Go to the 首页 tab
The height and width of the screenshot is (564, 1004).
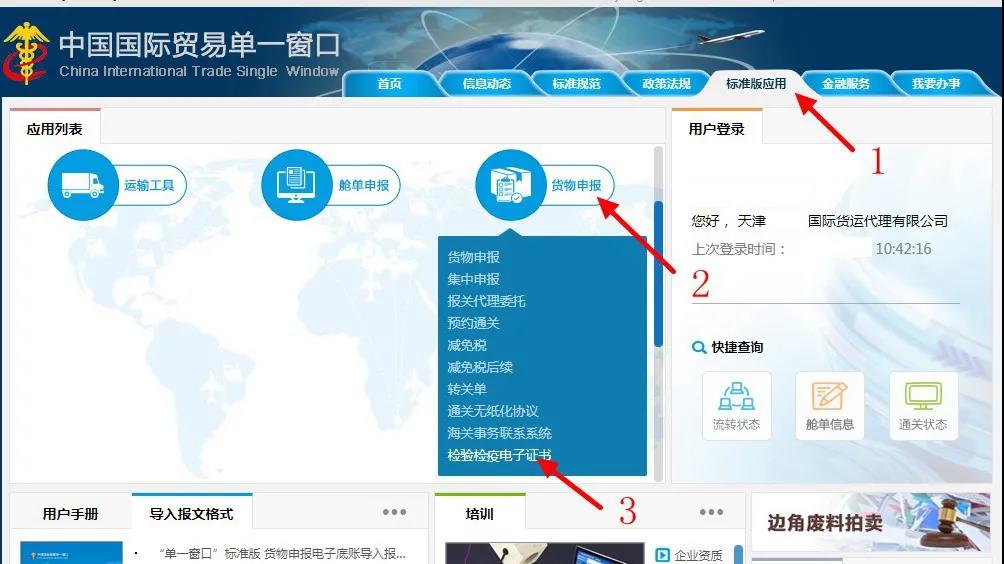389,84
